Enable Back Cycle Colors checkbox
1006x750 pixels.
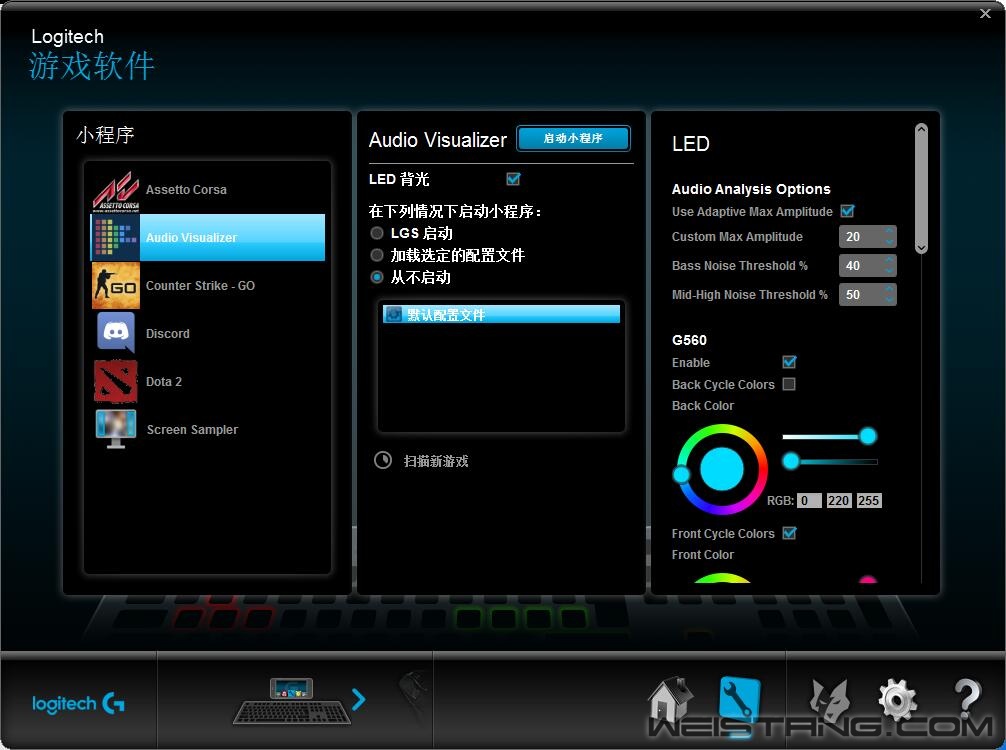[x=789, y=384]
